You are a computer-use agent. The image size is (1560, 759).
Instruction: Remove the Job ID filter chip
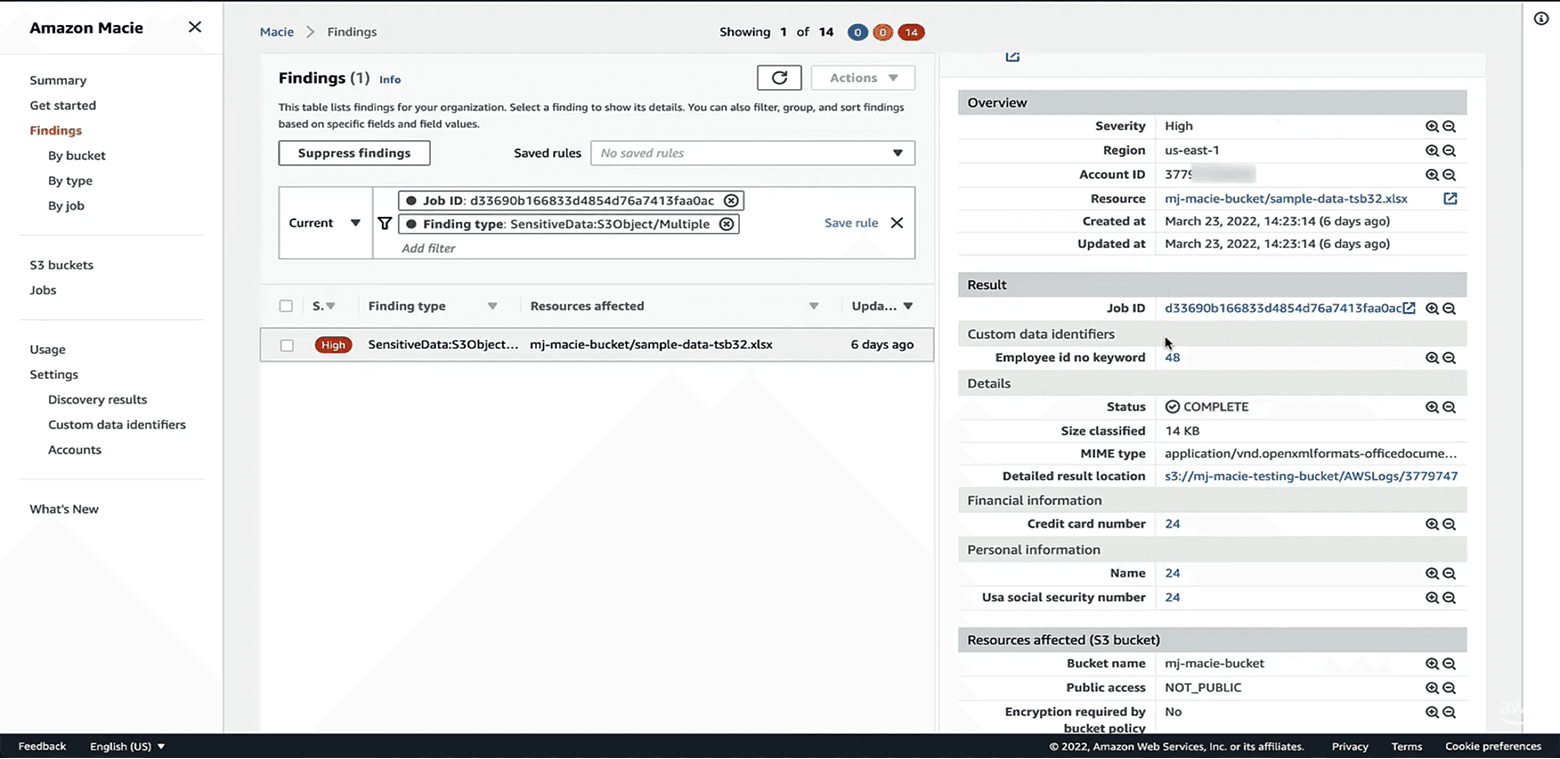[731, 200]
